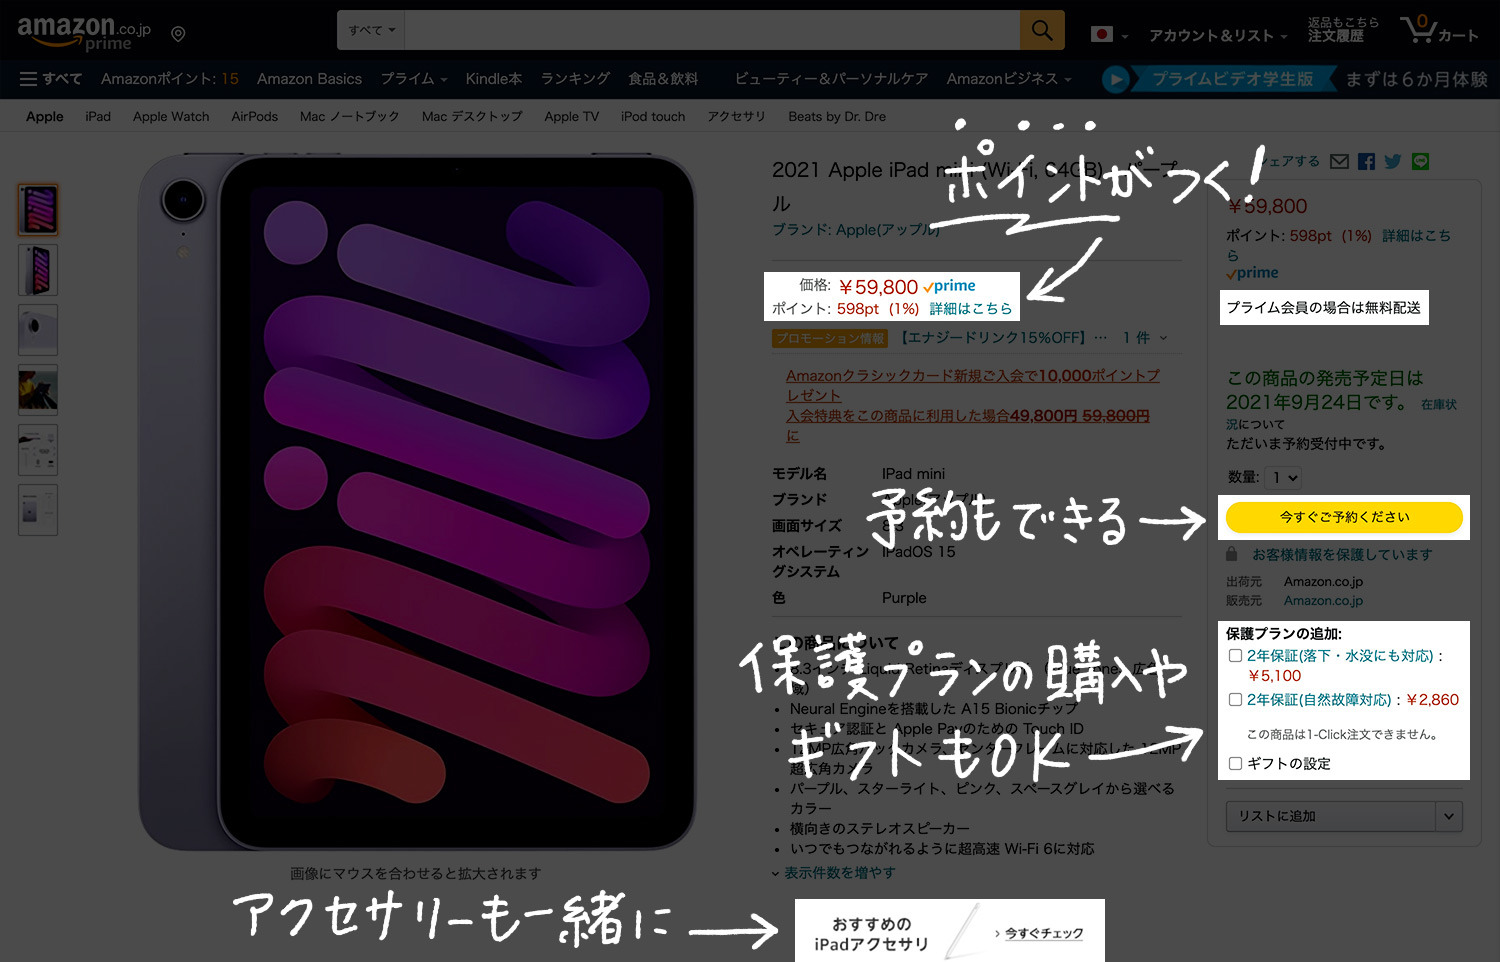Open ビューティー&パーソナルケア nav item
1500x962 pixels.
click(x=831, y=78)
